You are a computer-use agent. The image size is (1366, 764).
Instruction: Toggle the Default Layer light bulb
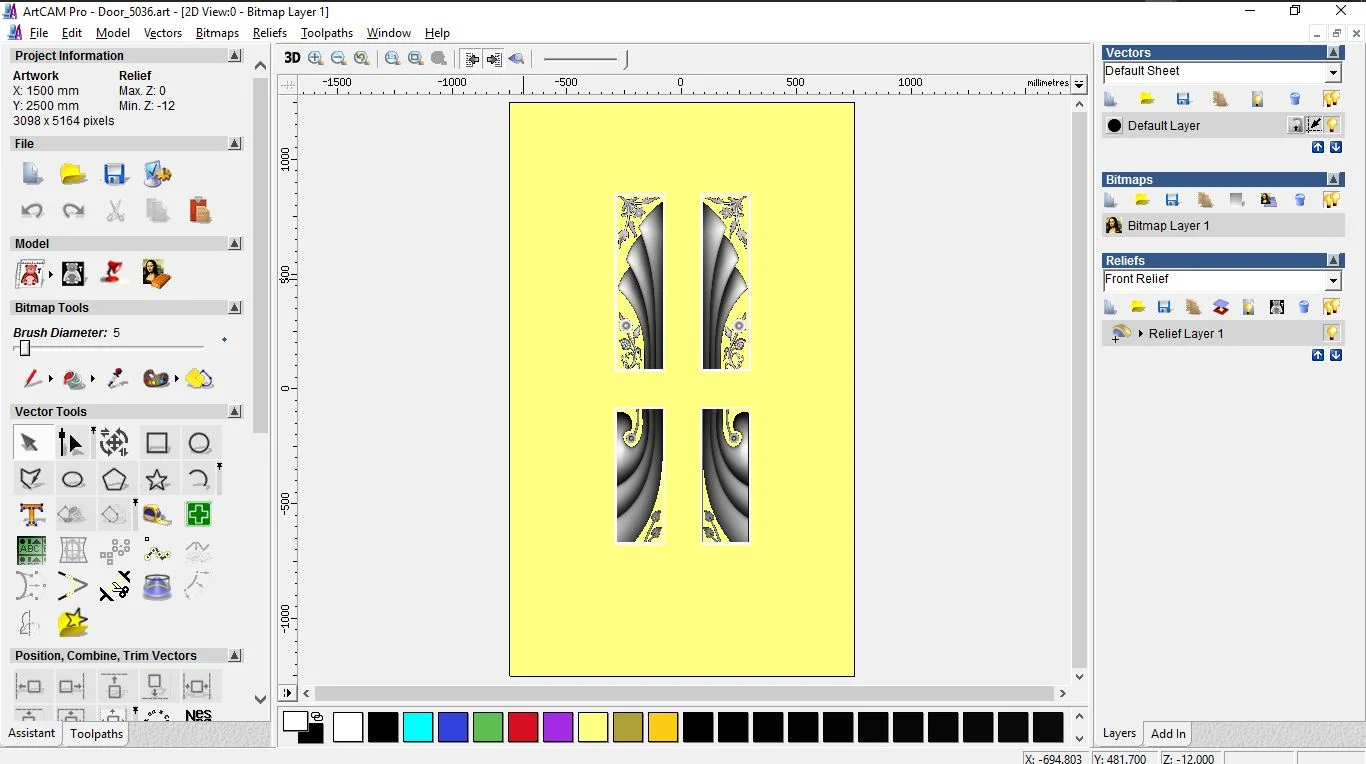click(x=1332, y=123)
